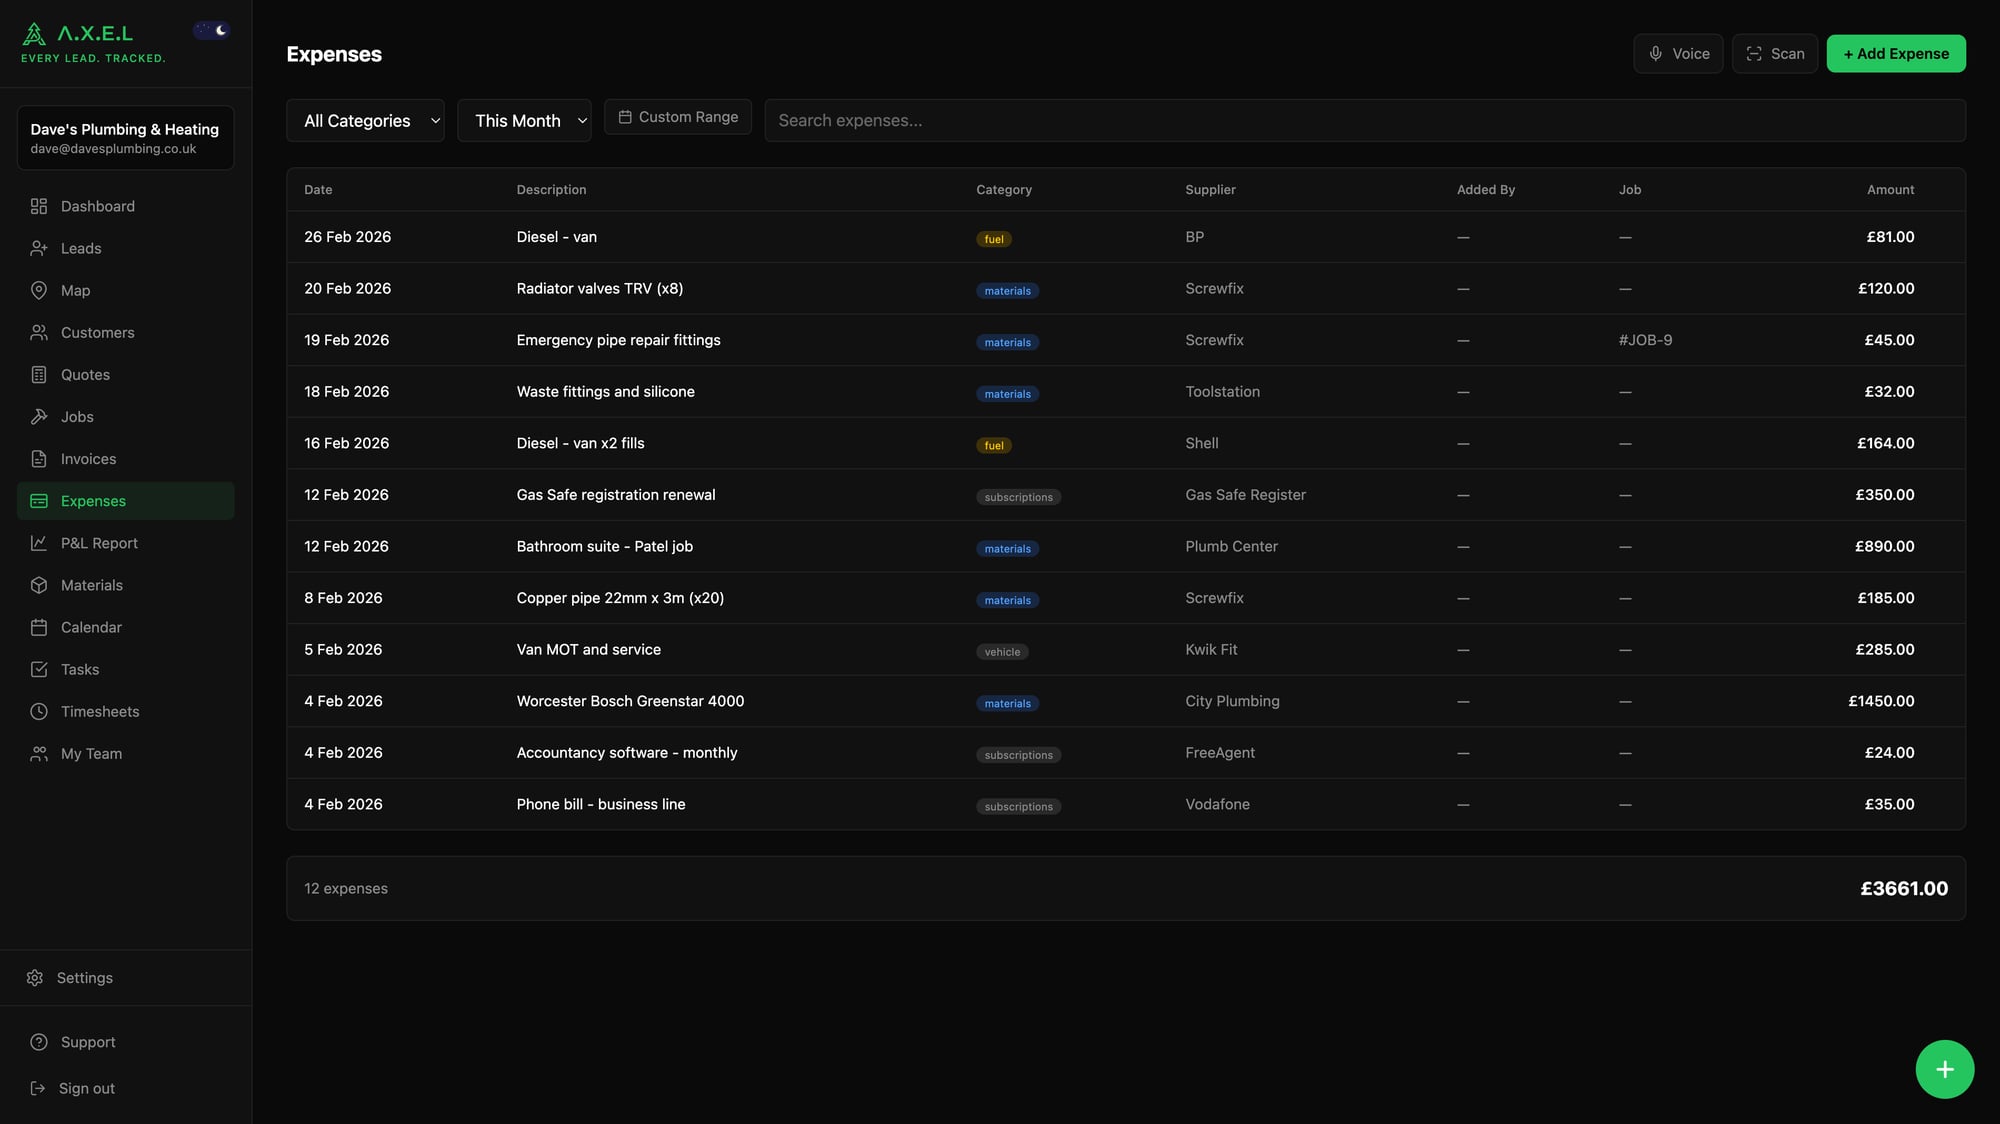Open the Dashboard from the sidebar
Viewport: 2000px width, 1124px height.
40,206
